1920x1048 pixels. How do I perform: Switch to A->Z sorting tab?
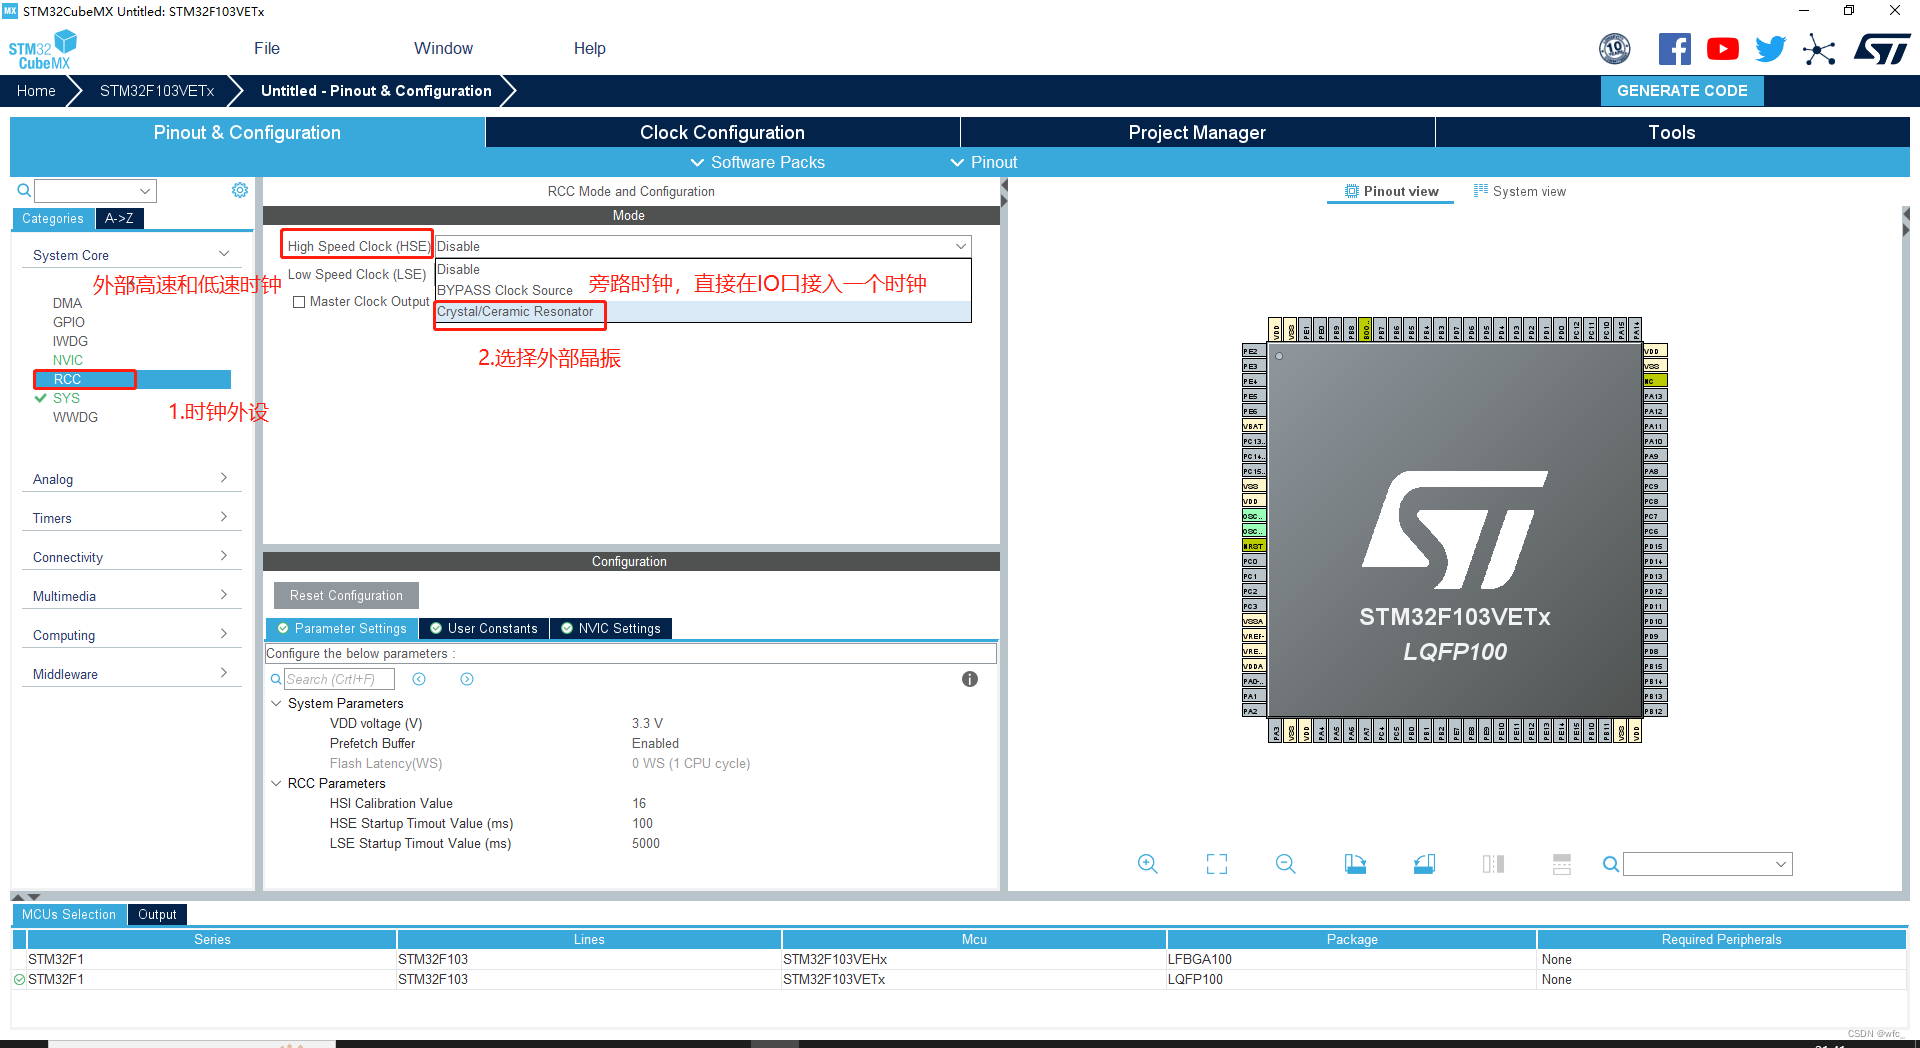coord(119,218)
